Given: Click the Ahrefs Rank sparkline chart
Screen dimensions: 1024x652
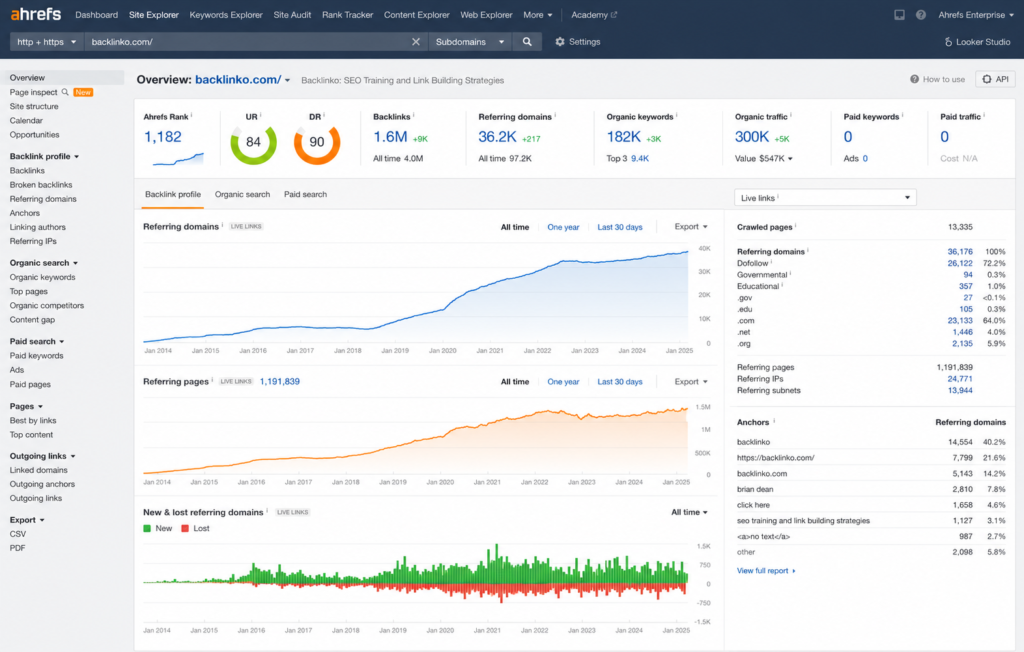Looking at the screenshot, I should (178, 158).
